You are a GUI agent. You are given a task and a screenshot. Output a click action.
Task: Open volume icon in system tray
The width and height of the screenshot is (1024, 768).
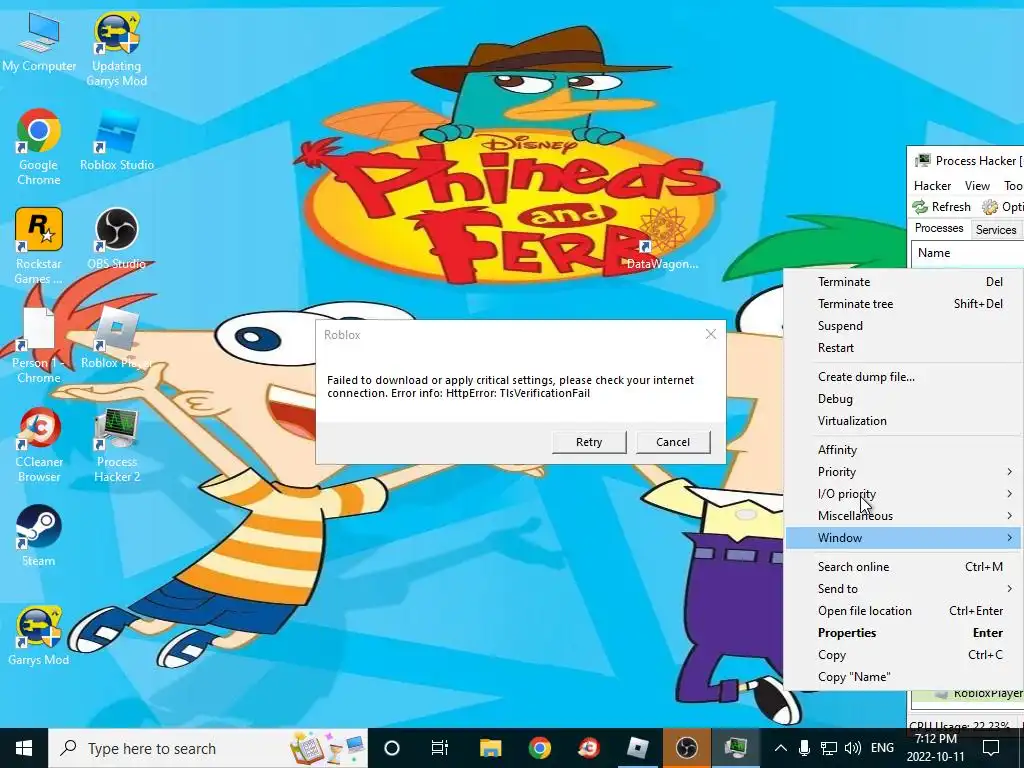point(852,748)
